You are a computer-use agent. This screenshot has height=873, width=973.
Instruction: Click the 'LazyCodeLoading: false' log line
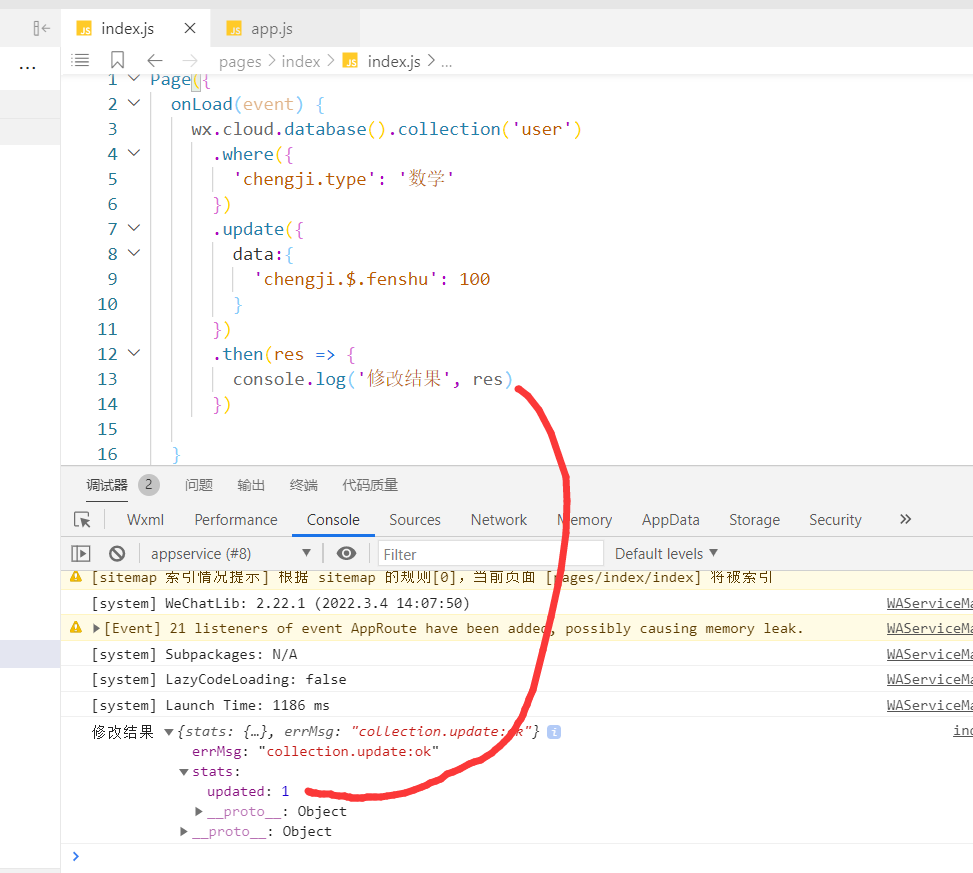219,679
